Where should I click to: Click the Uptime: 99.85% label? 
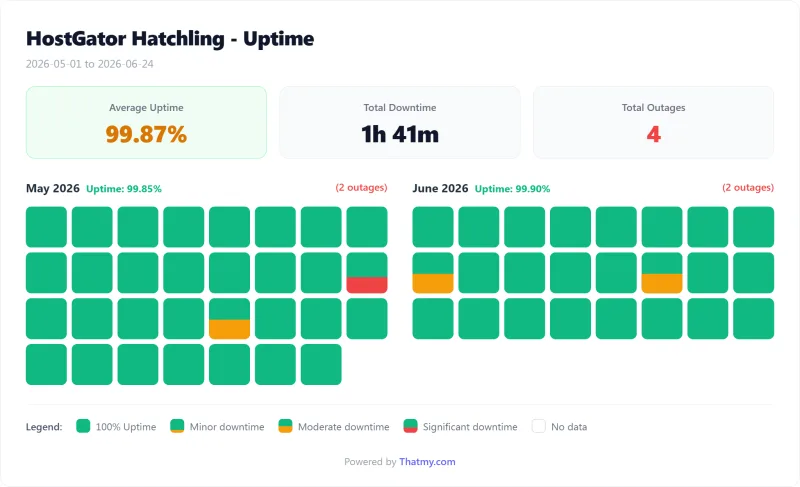tap(124, 189)
